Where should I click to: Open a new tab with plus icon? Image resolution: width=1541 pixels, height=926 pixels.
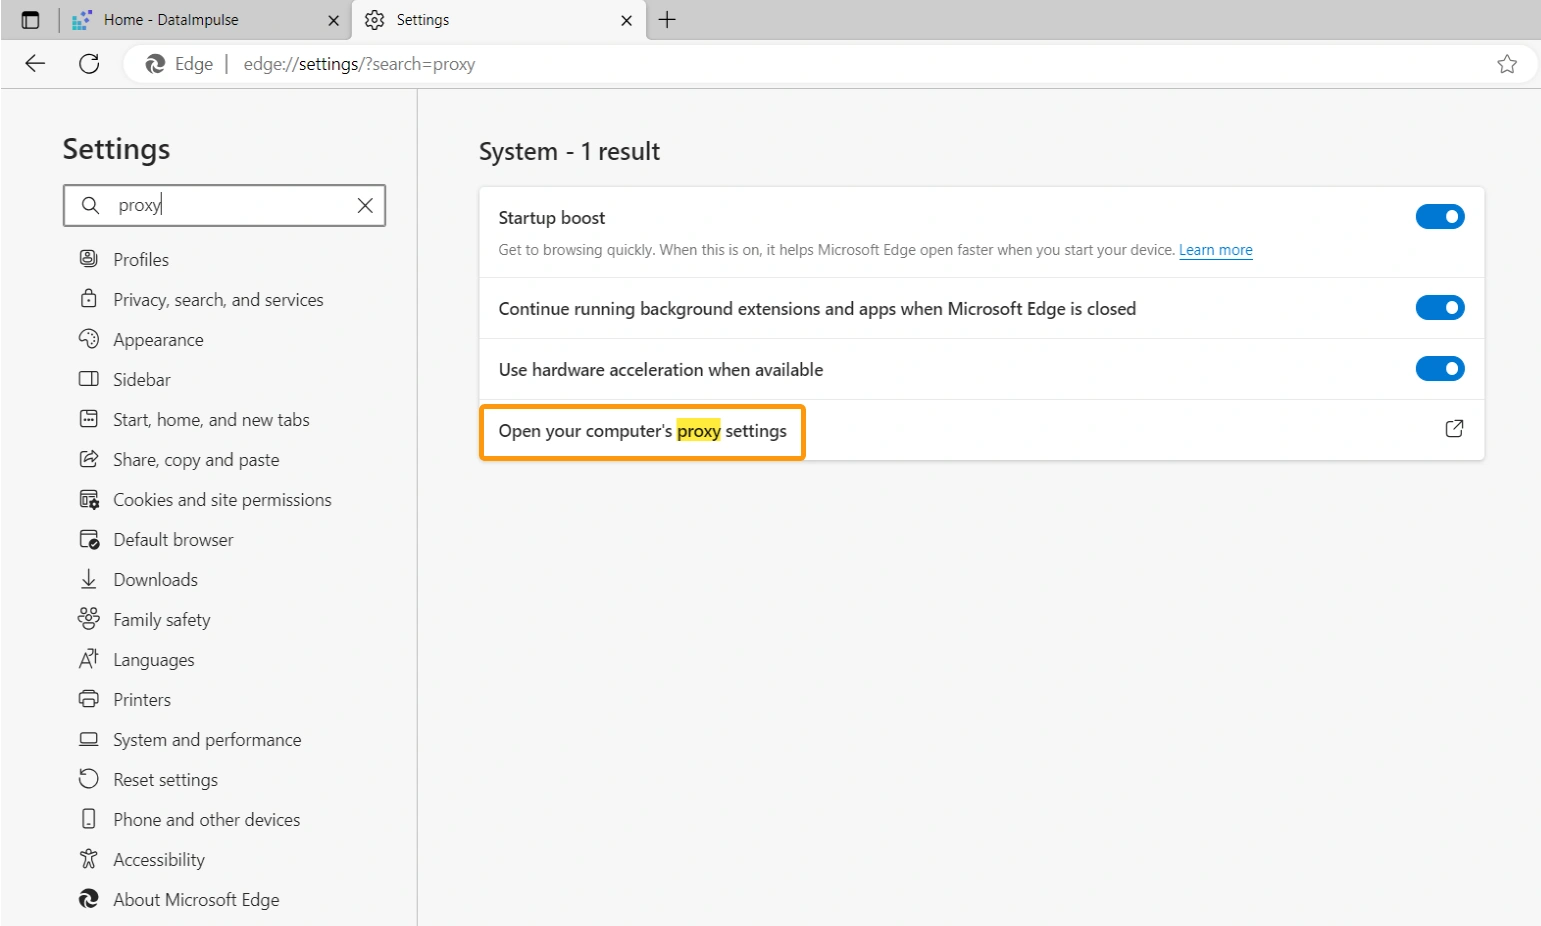pos(667,20)
